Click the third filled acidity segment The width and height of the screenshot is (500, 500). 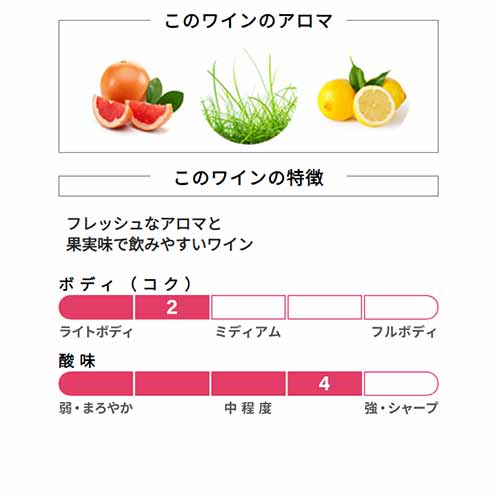point(248,384)
